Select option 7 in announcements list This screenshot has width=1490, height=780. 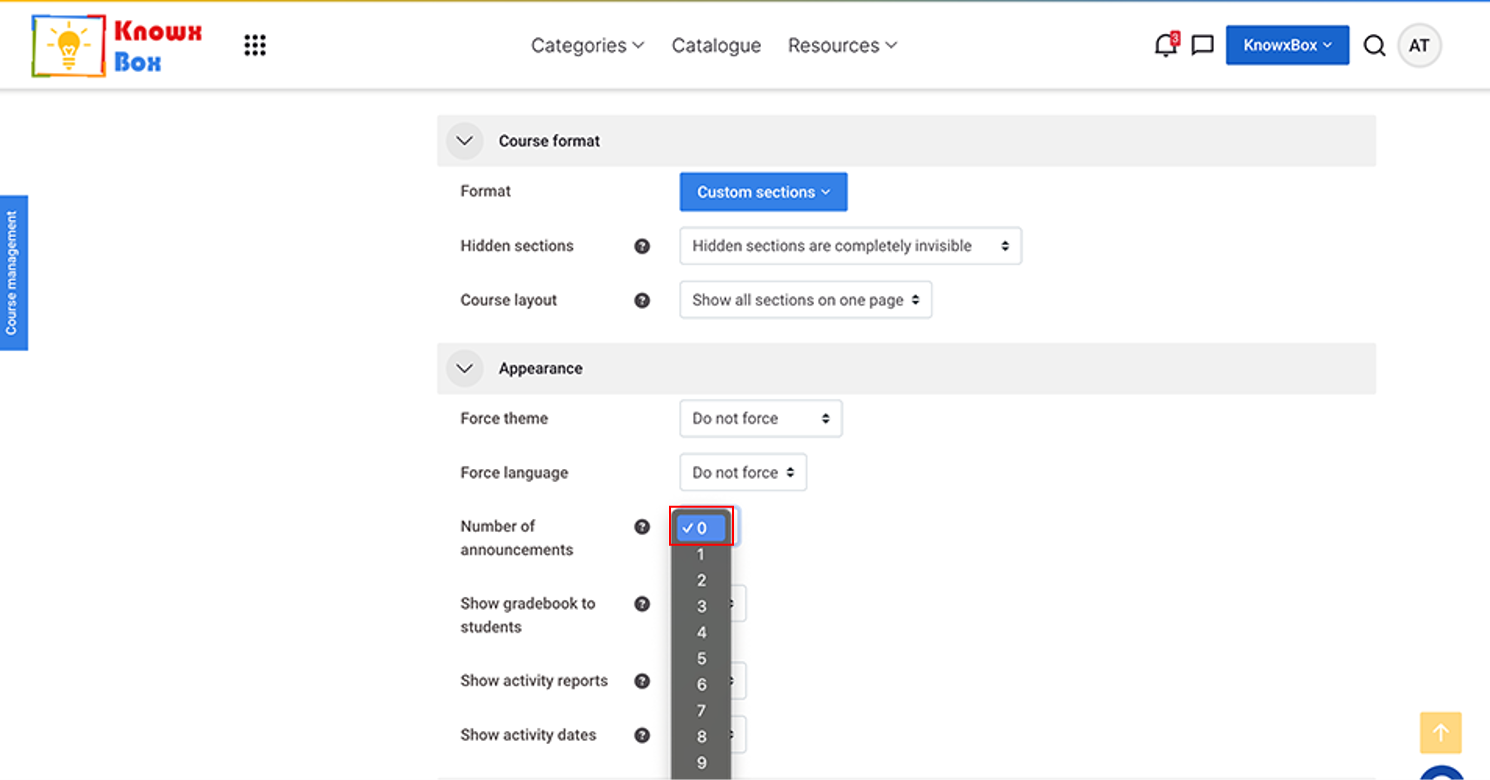click(x=701, y=710)
